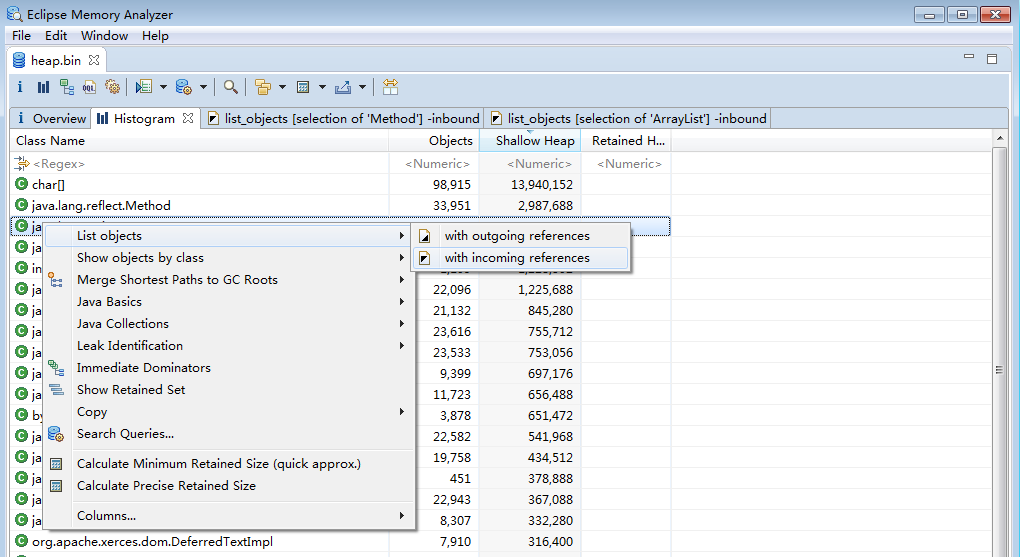The image size is (1020, 557).
Task: Open the Overview info toolbar icon
Action: (x=20, y=87)
